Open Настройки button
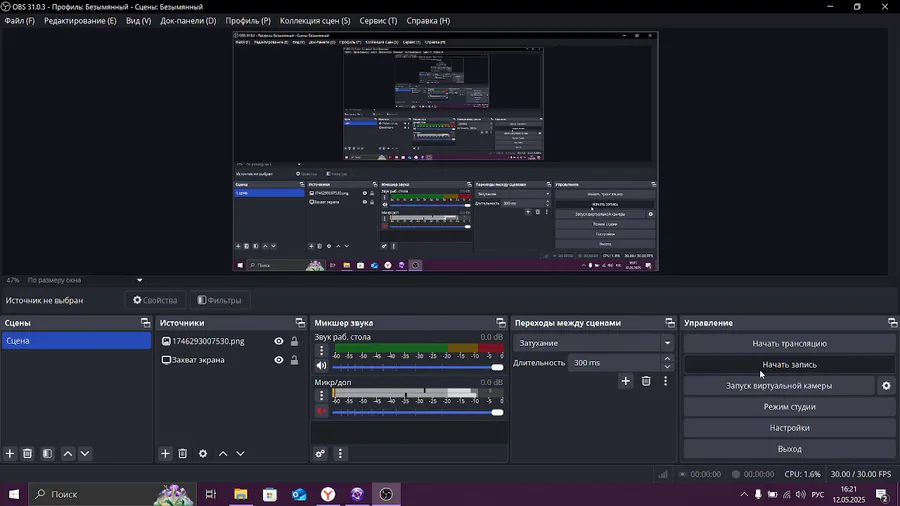The width and height of the screenshot is (900, 506). 789,428
